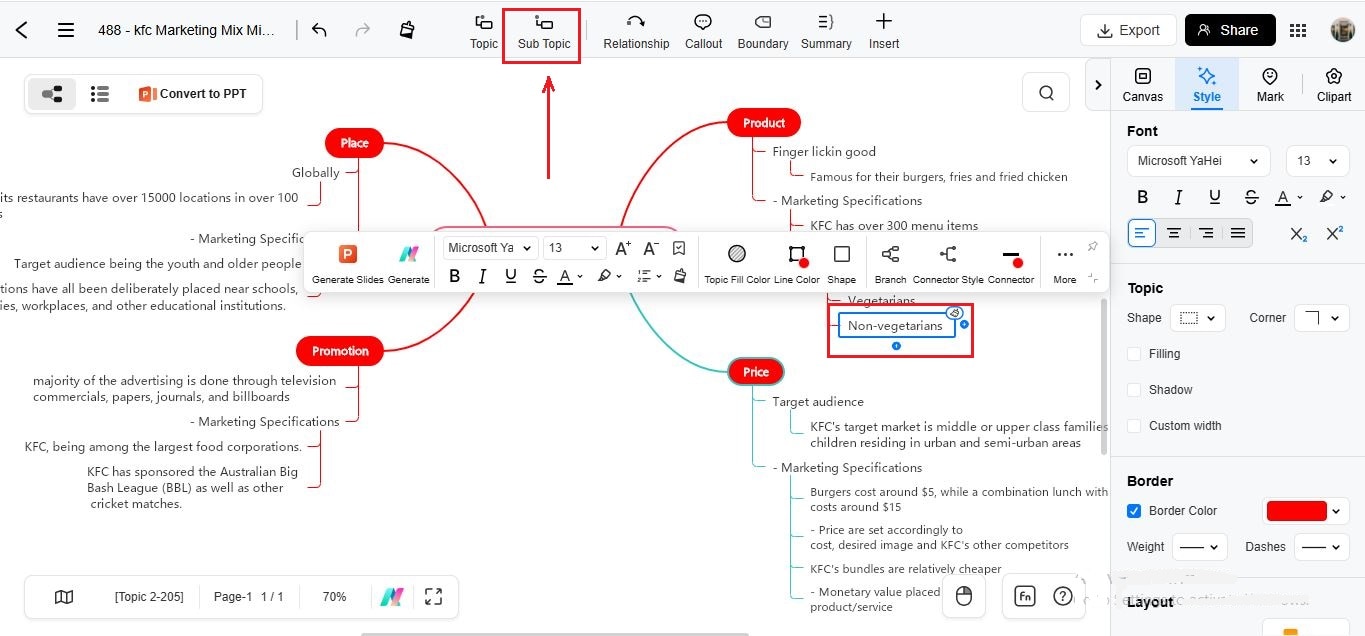Increase font size in floating toolbar
Image resolution: width=1365 pixels, height=636 pixels.
click(622, 248)
